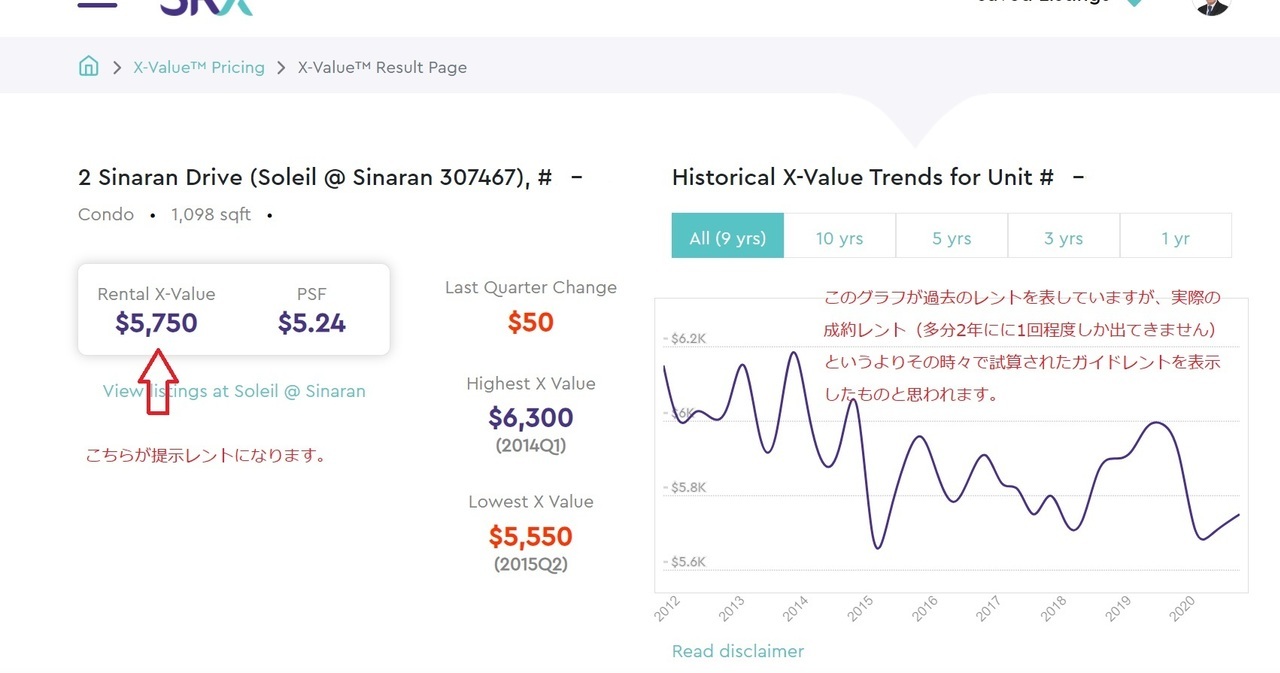This screenshot has width=1280, height=673.
Task: Click the $5.6K axis label on chart
Action: point(684,562)
